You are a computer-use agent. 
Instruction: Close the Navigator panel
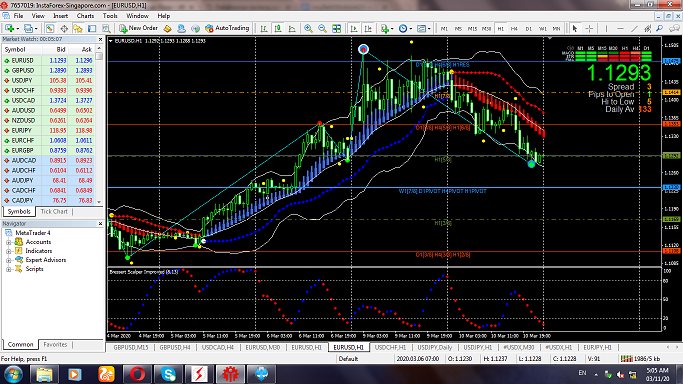(x=100, y=223)
